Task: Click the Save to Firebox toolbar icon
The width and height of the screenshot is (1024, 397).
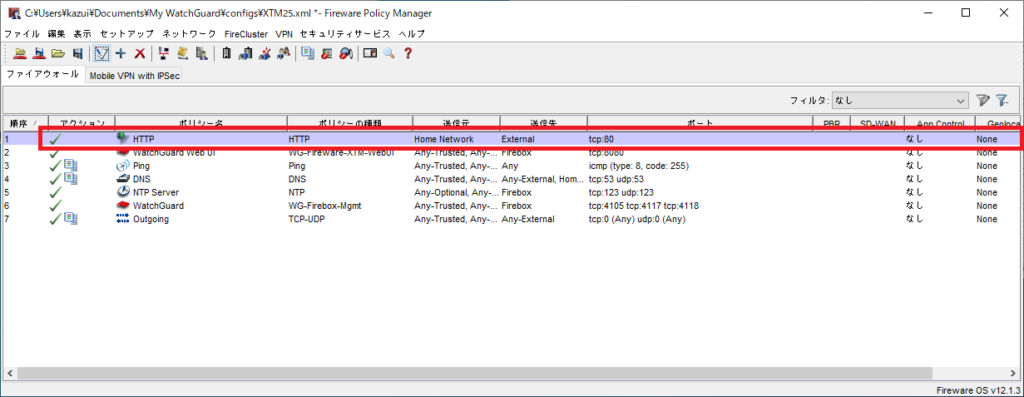Action: coord(39,54)
